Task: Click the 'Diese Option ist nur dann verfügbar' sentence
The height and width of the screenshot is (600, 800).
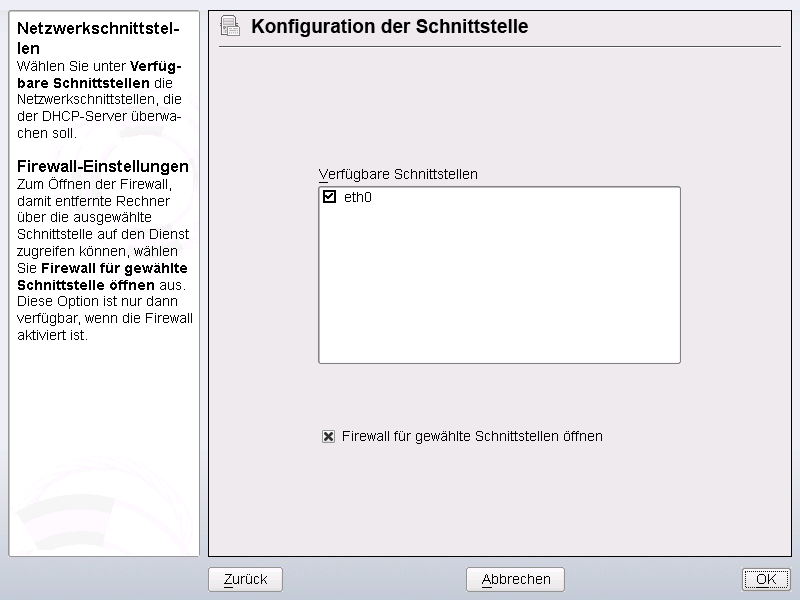Action: point(105,318)
